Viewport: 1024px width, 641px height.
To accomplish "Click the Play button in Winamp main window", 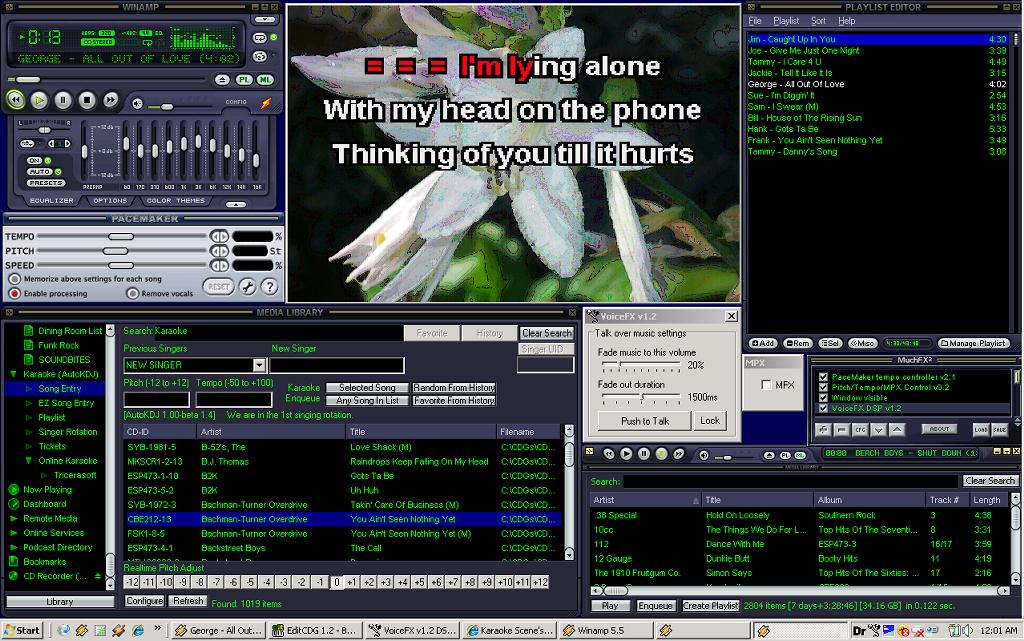I will [x=39, y=100].
